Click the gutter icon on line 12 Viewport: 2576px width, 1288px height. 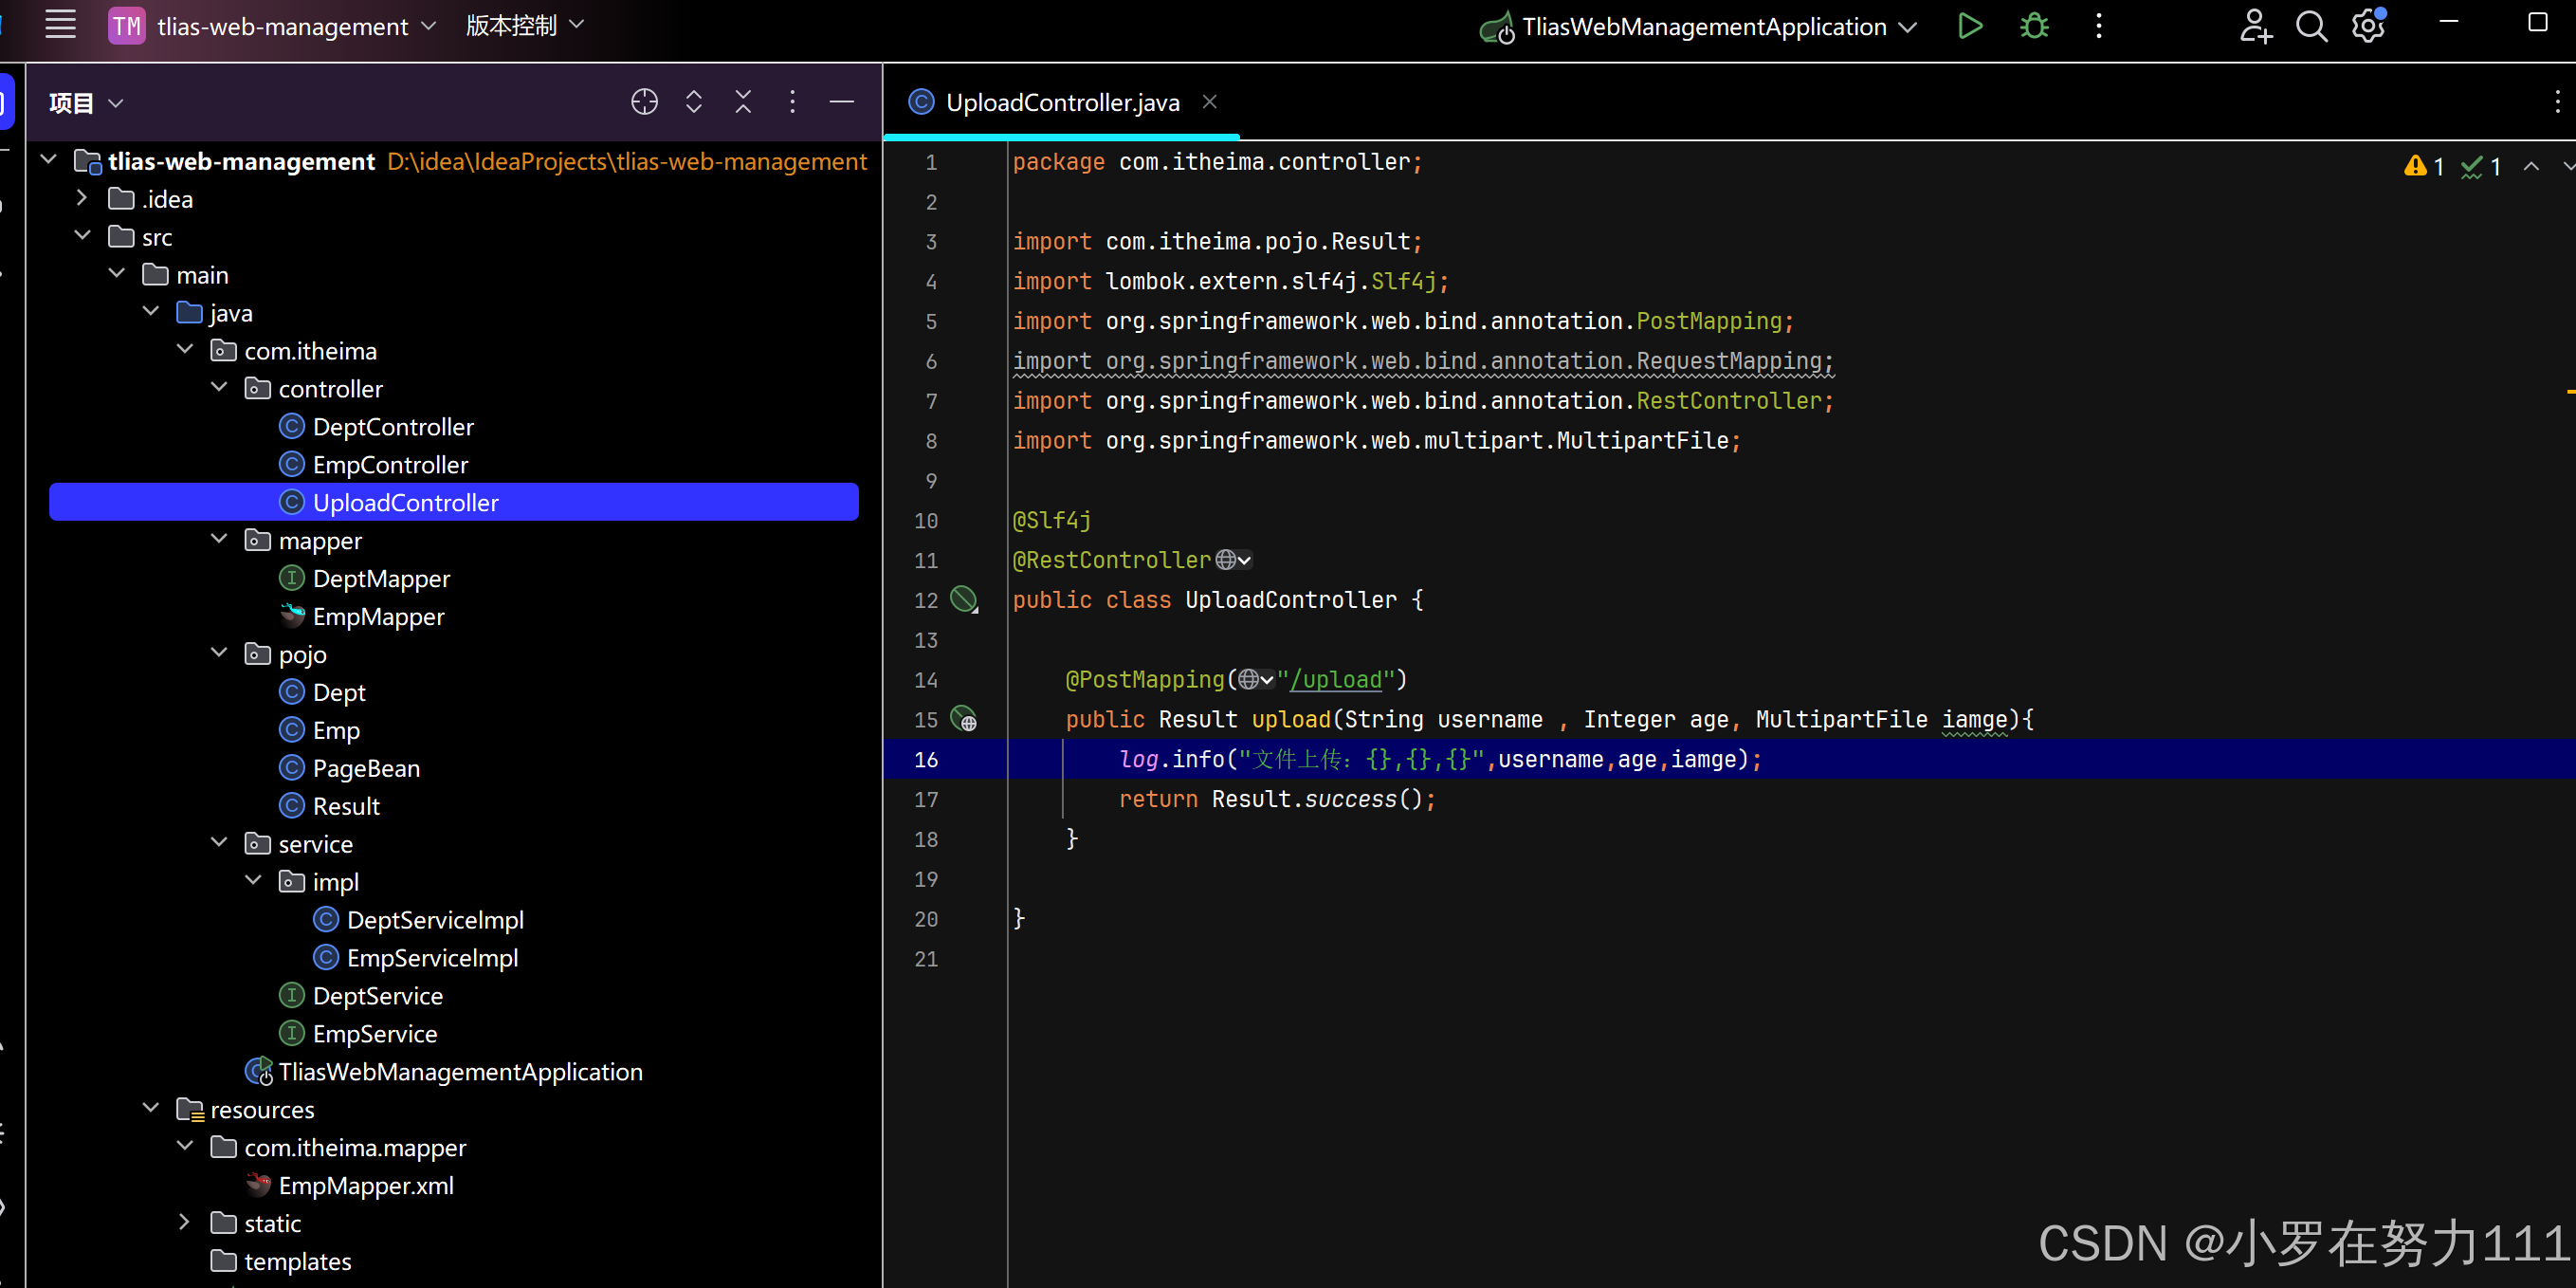963,599
